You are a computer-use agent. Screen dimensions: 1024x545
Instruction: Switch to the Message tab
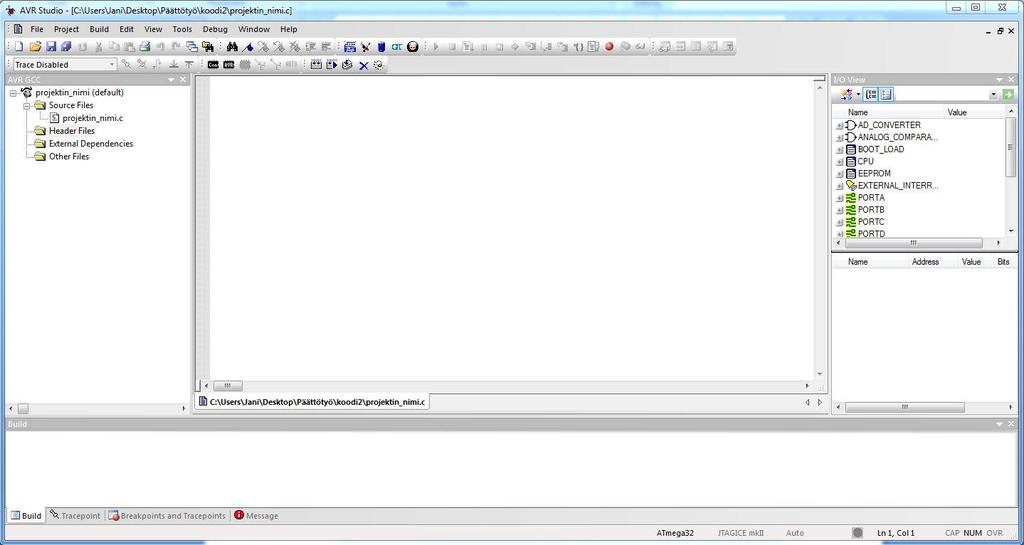tap(256, 516)
